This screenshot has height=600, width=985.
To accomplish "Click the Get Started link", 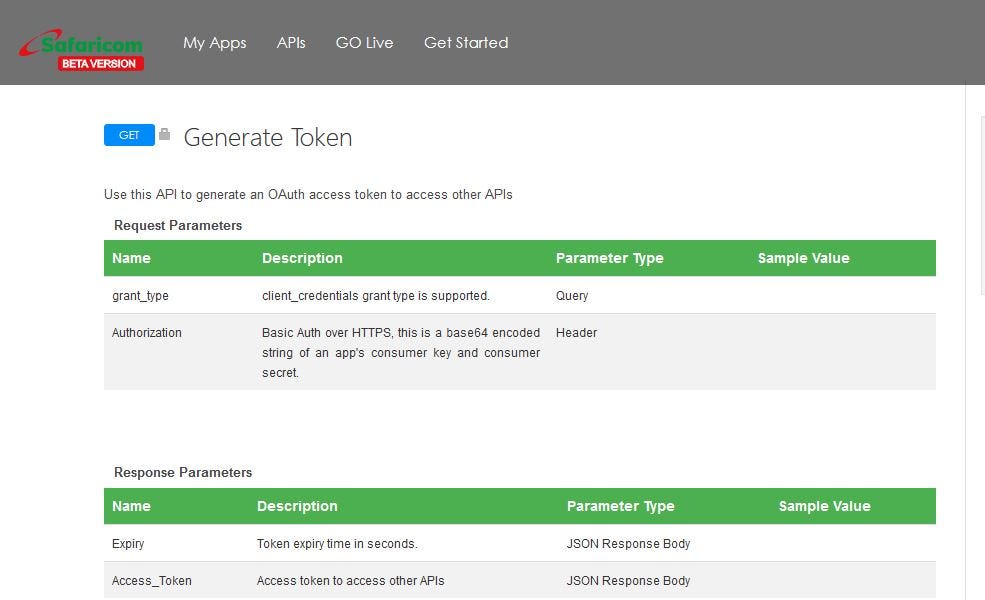I will [x=466, y=42].
